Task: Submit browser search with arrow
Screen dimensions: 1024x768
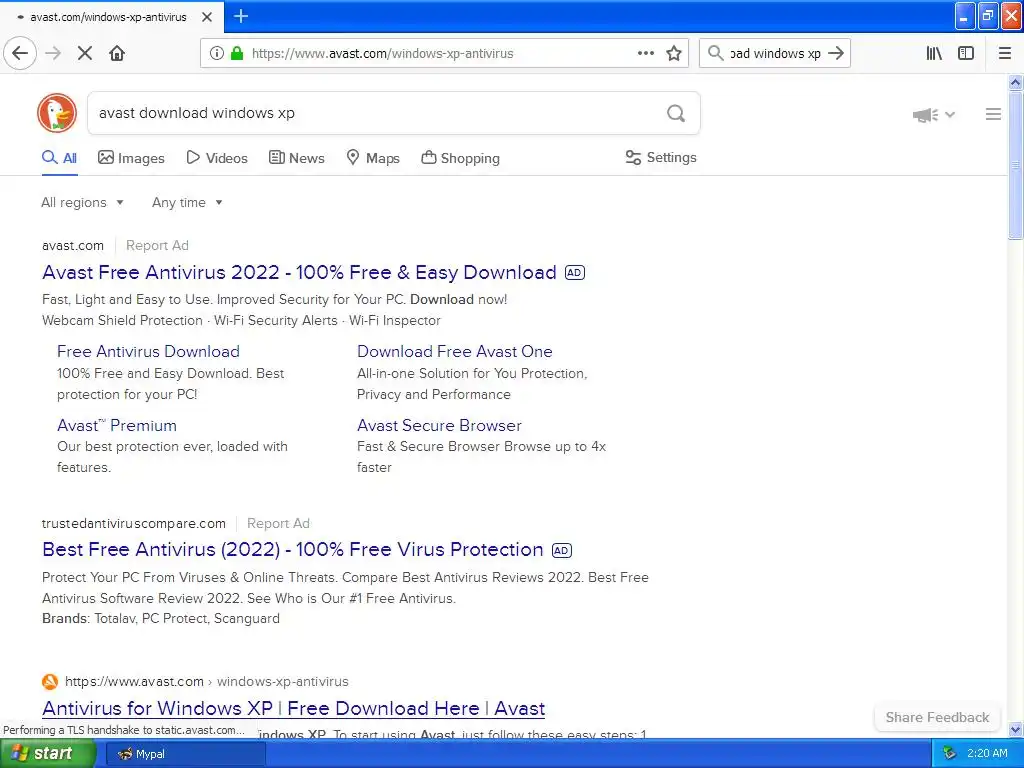Action: tap(836, 53)
